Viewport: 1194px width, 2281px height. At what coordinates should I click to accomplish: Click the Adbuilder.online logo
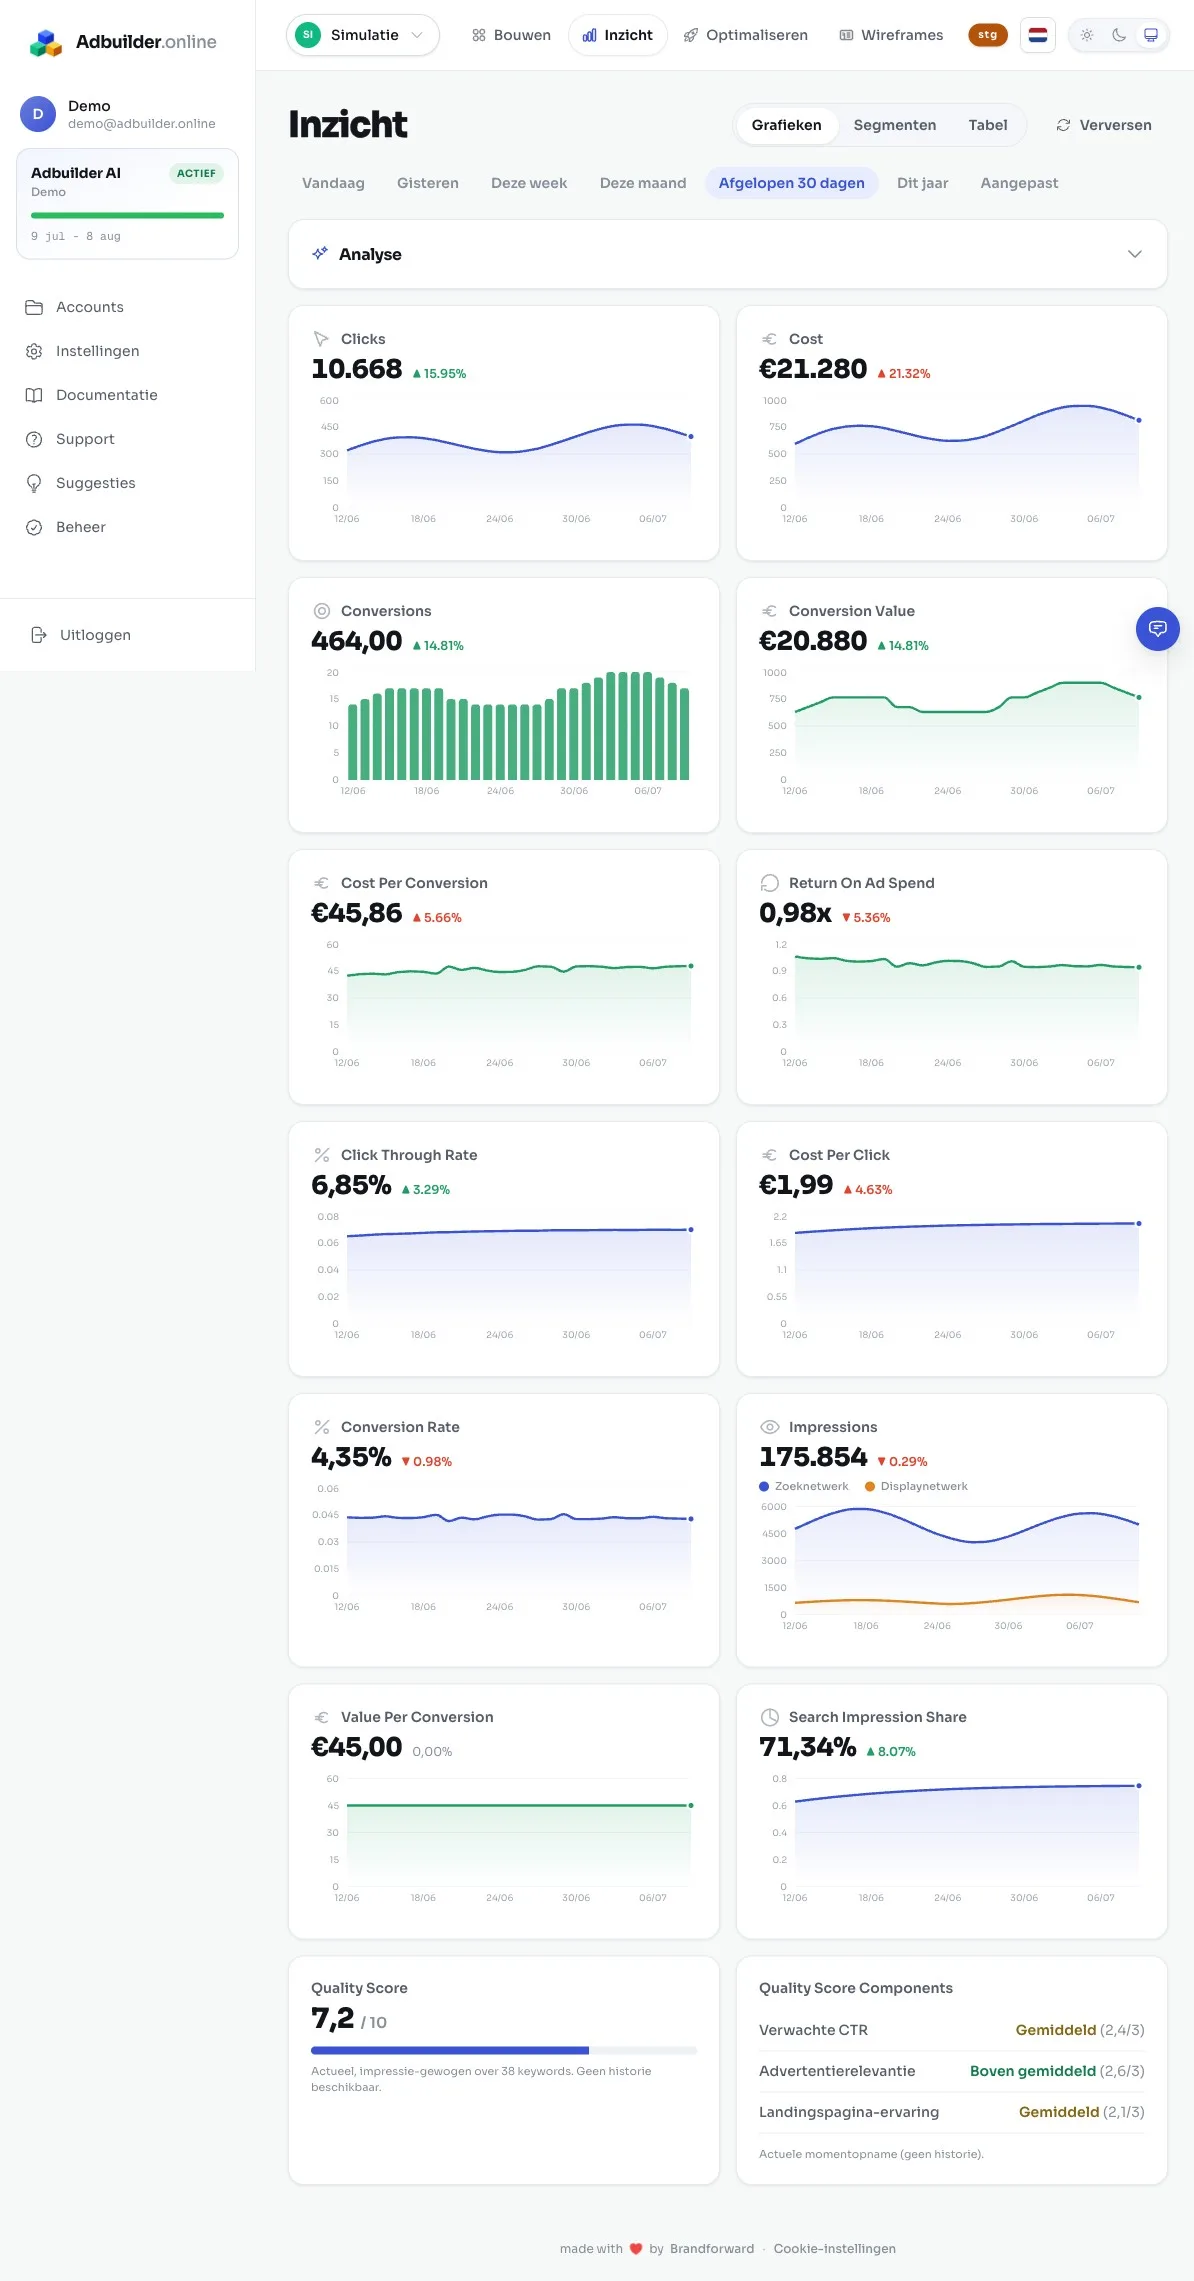(123, 42)
